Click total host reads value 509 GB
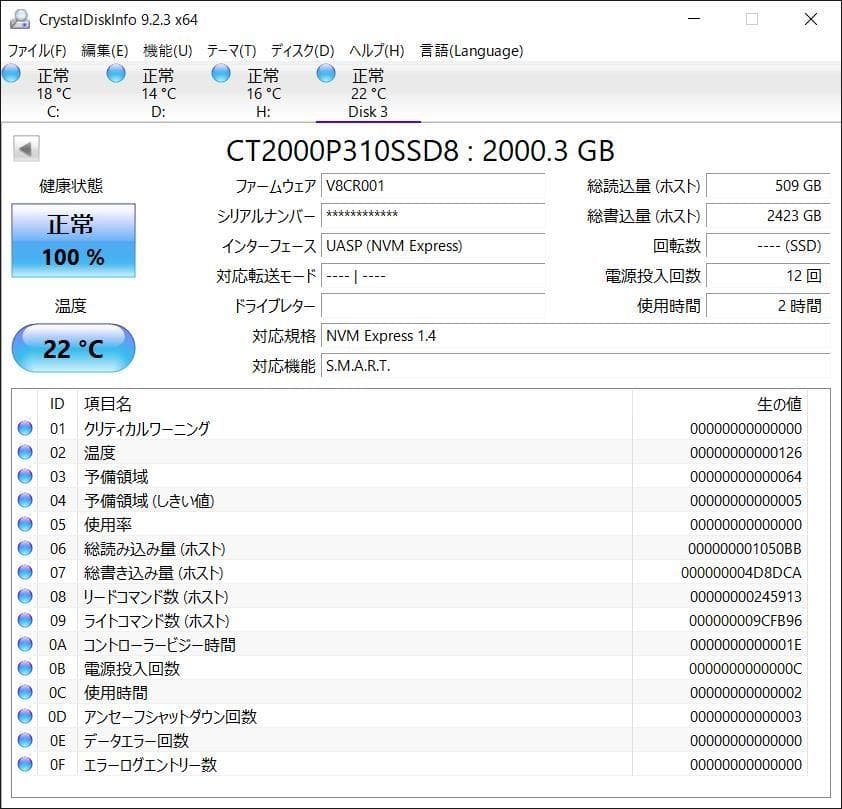 pyautogui.click(x=768, y=186)
